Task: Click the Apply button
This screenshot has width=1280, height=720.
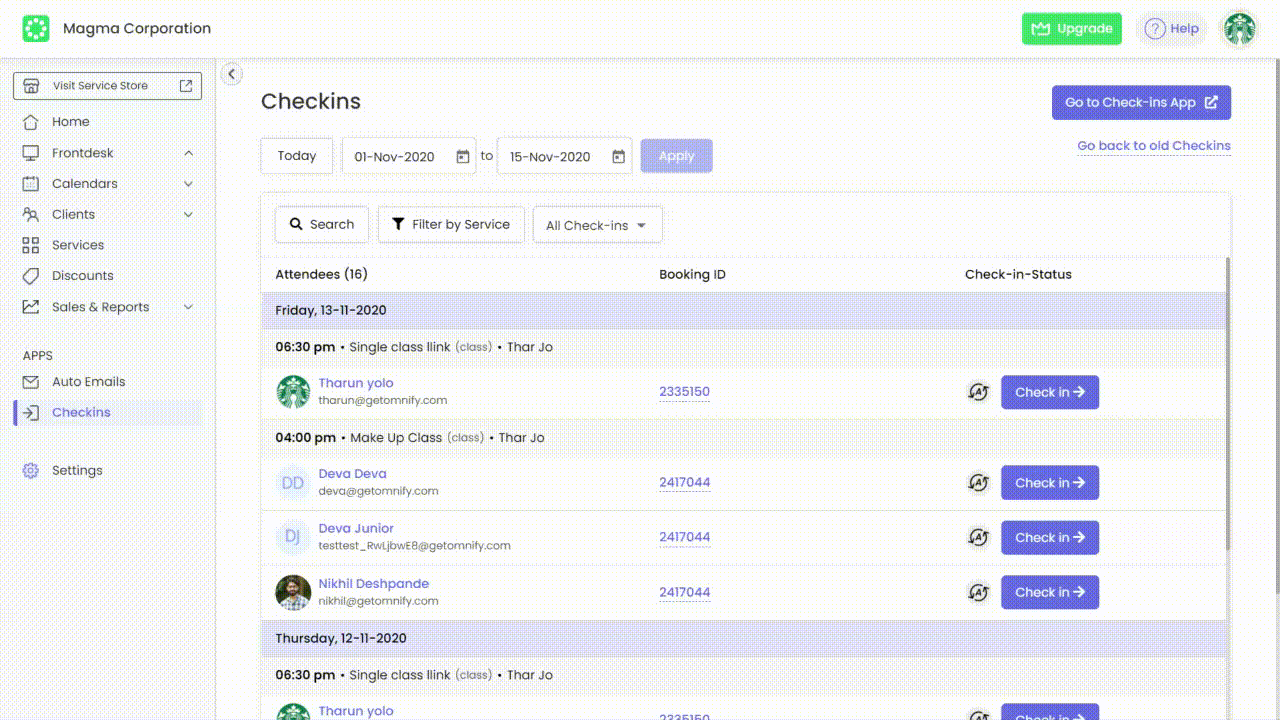Action: pos(677,156)
